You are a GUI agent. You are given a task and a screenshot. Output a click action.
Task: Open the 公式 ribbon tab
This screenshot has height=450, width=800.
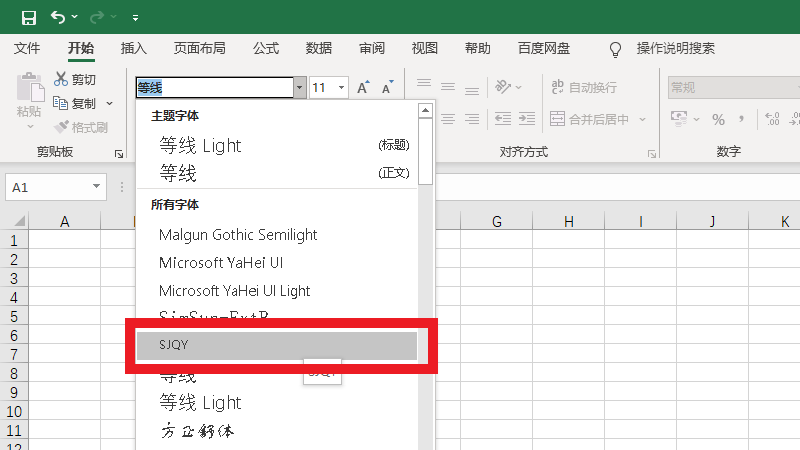click(266, 48)
